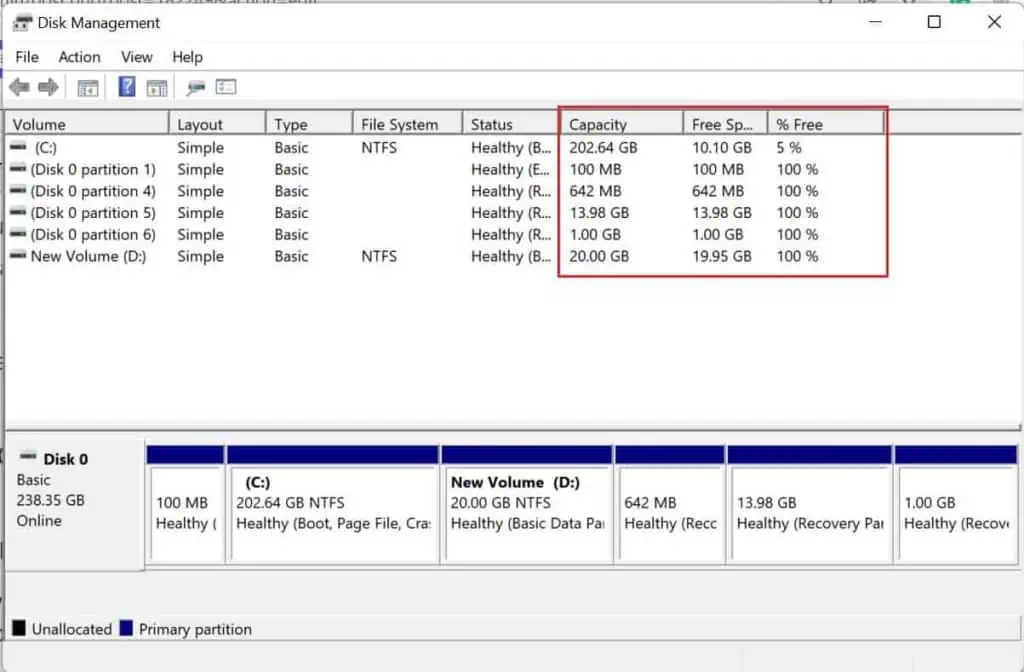The width and height of the screenshot is (1024, 672).
Task: Open the Help menu
Action: pos(187,57)
